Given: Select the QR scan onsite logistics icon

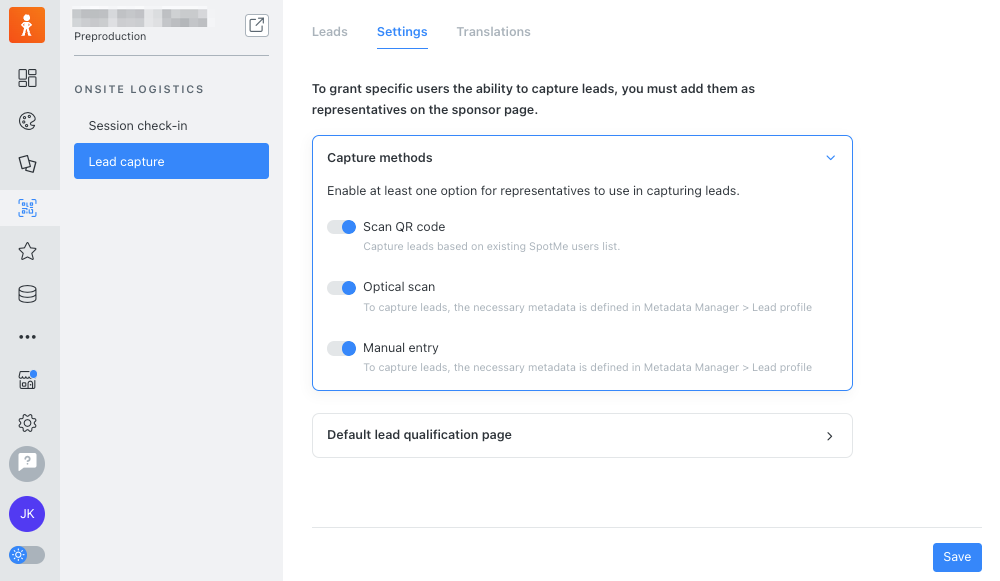Looking at the screenshot, I should [27, 208].
